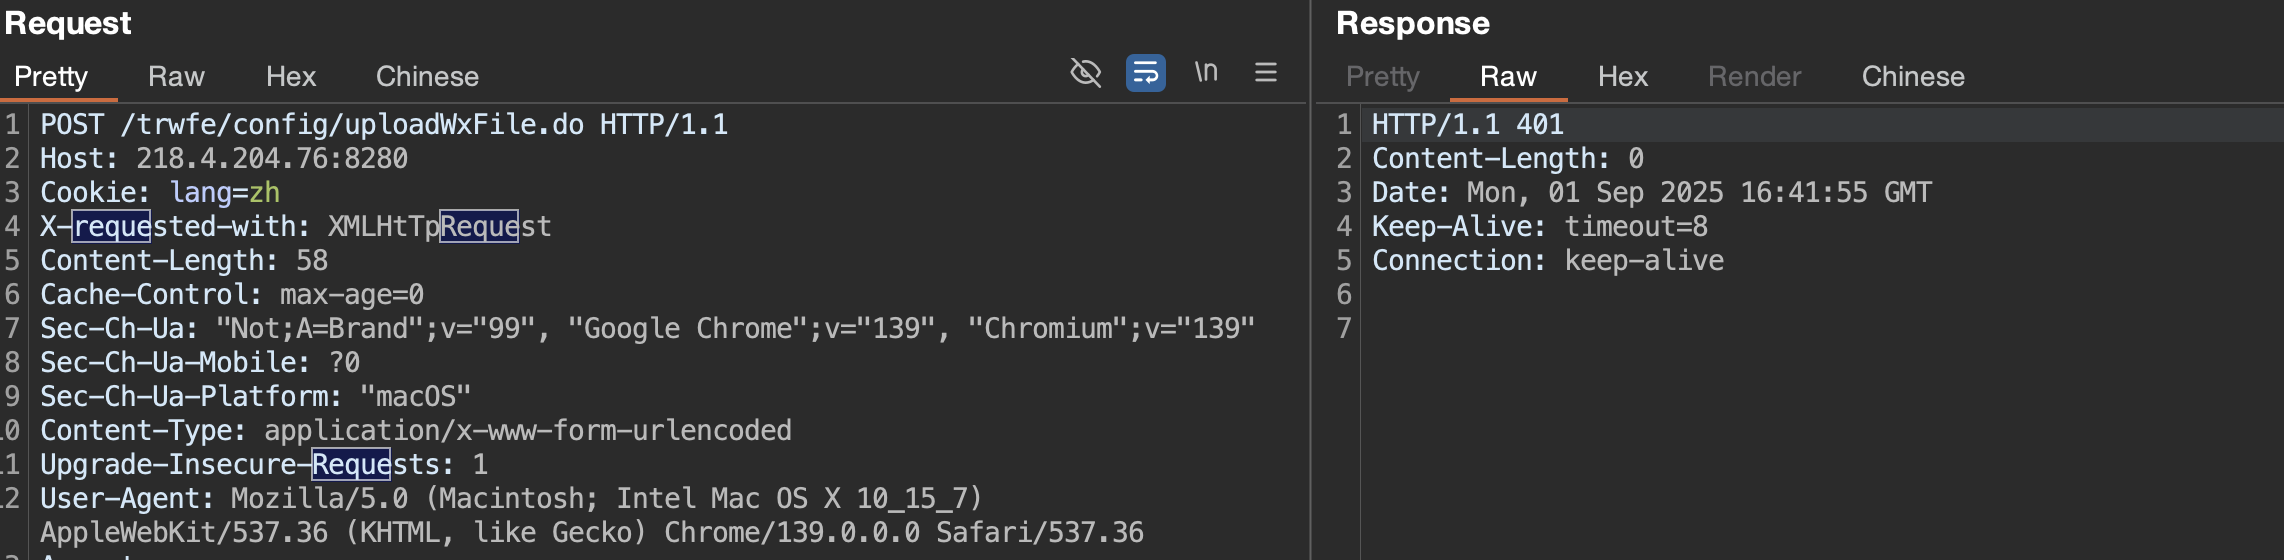Select the Request Pretty tab
Screen dimensions: 2284x560
coord(51,77)
